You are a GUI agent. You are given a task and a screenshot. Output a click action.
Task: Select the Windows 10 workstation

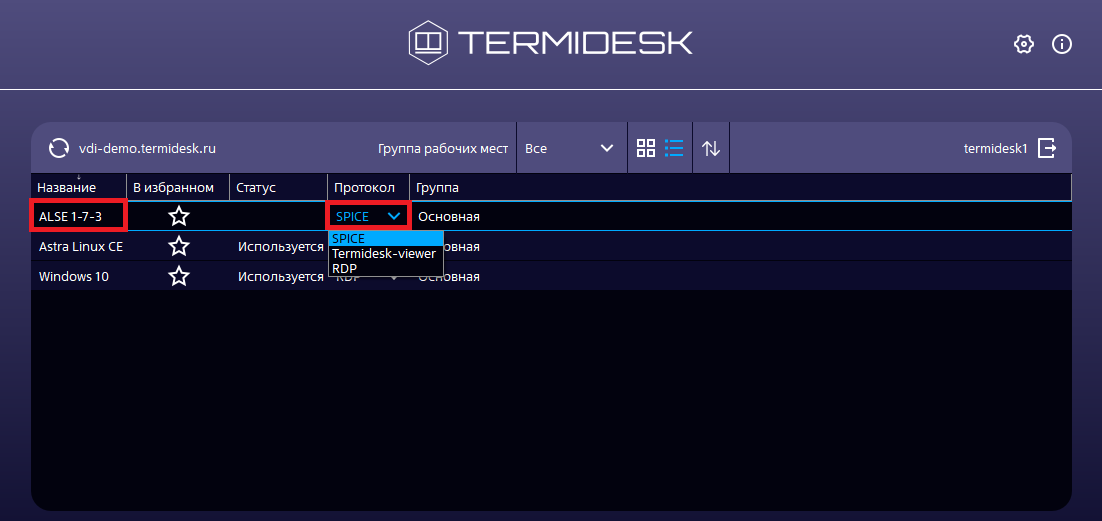[74, 277]
